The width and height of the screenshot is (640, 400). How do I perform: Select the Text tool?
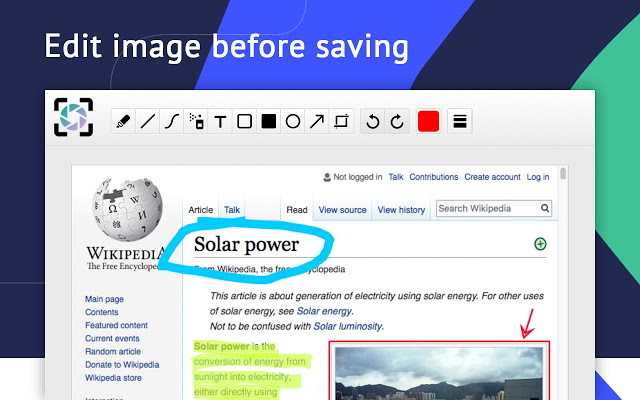pos(220,121)
